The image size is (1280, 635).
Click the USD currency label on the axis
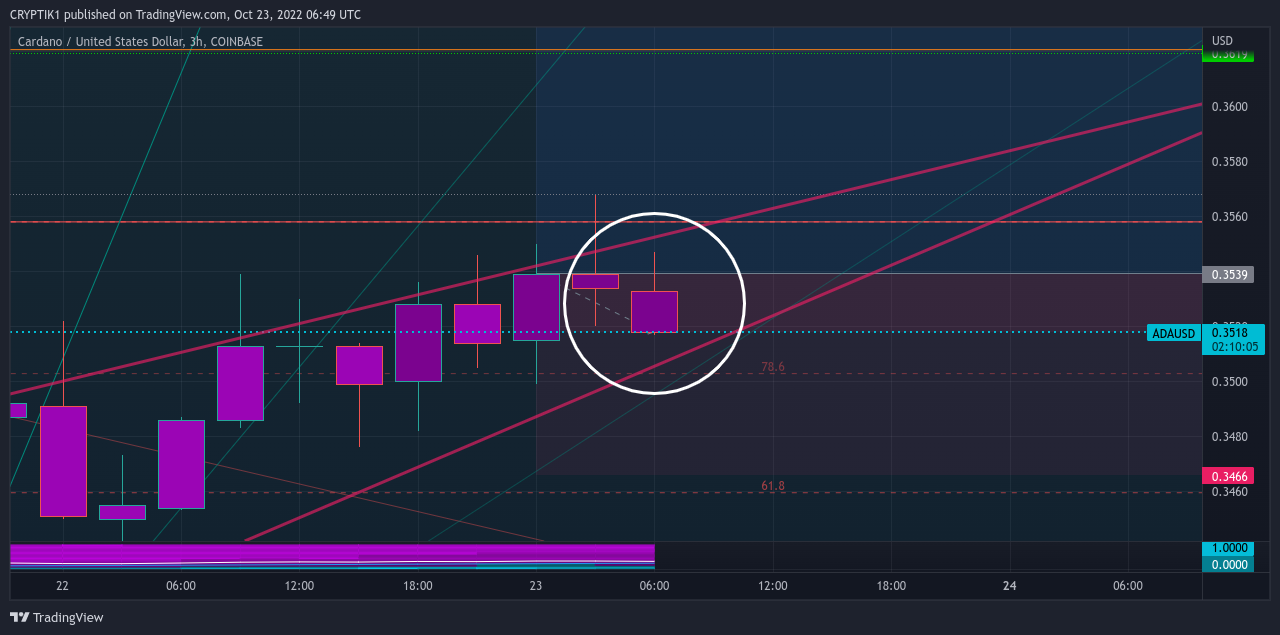tap(1222, 41)
